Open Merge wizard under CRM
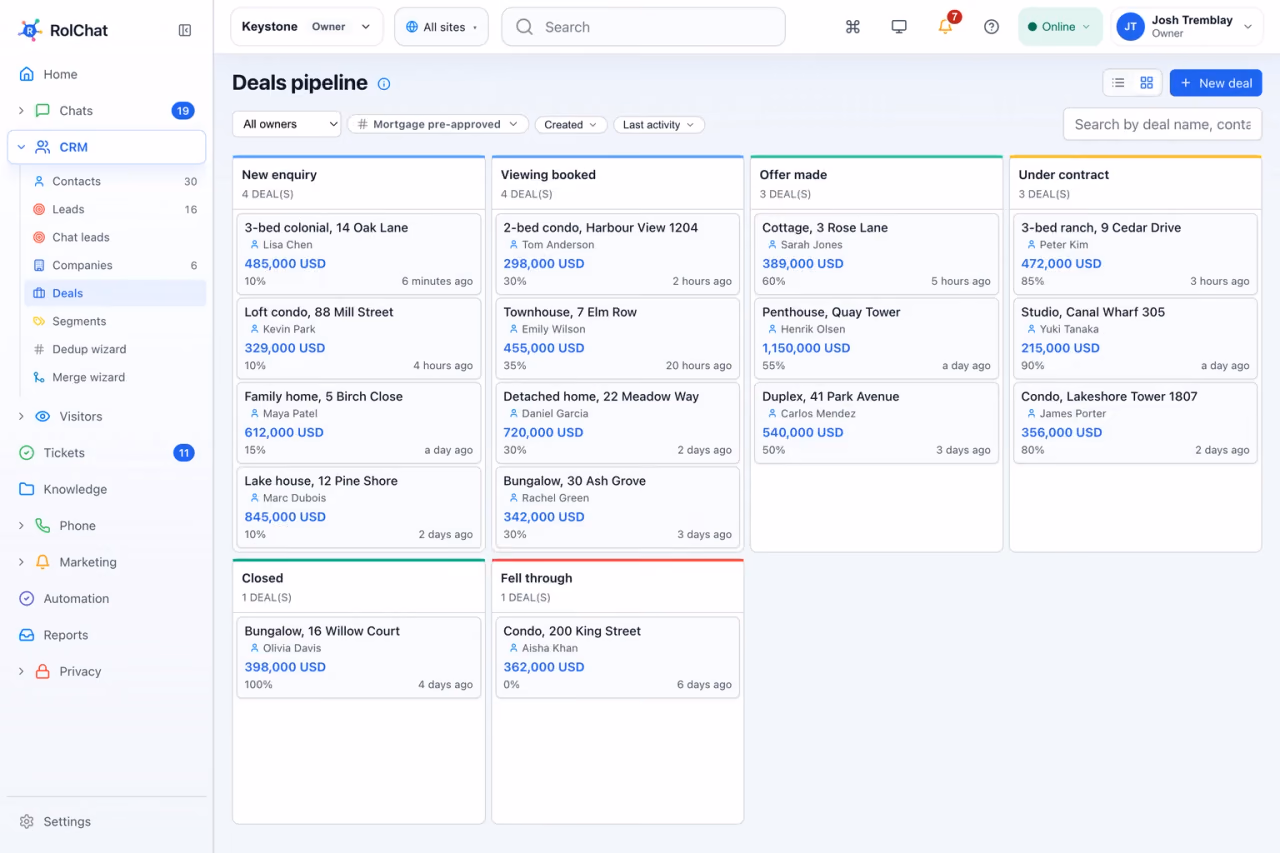Screen dimensions: 1280x853 point(115,377)
